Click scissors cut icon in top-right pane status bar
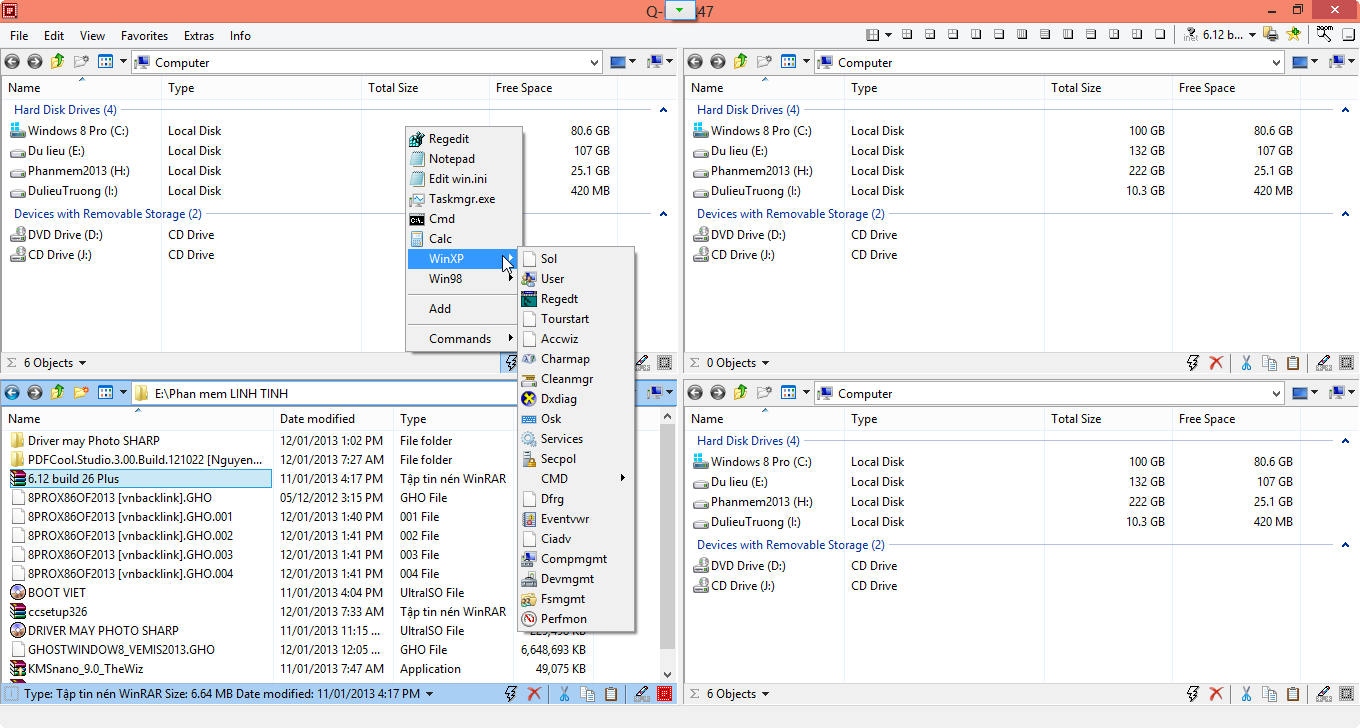Viewport: 1360px width, 728px height. pos(1246,363)
